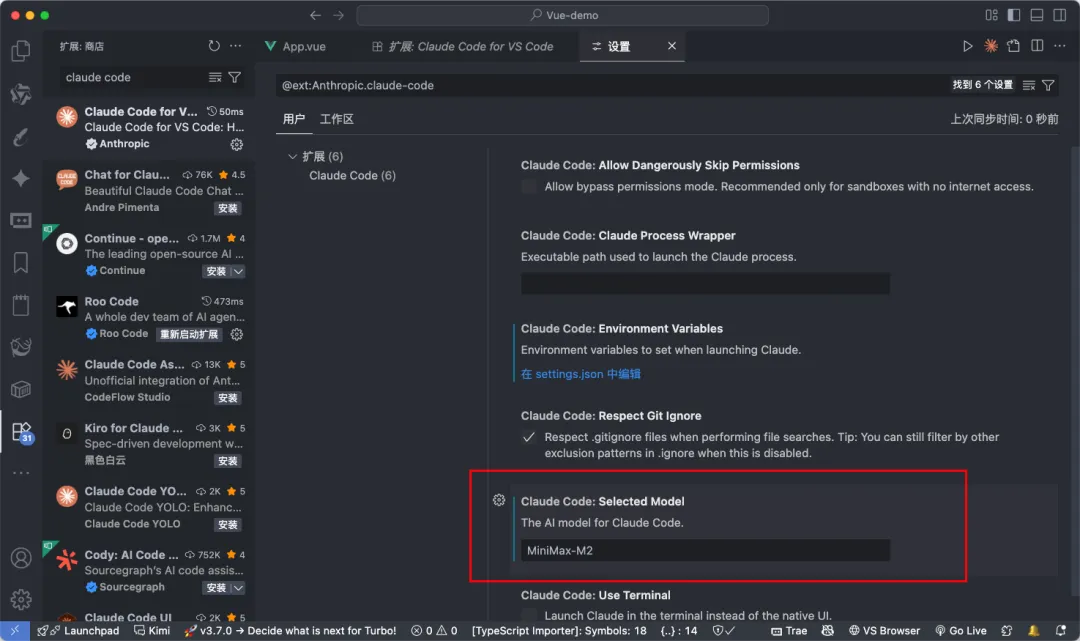The height and width of the screenshot is (641, 1080).
Task: Open the Accounts icon in activity bar
Action: point(20,558)
